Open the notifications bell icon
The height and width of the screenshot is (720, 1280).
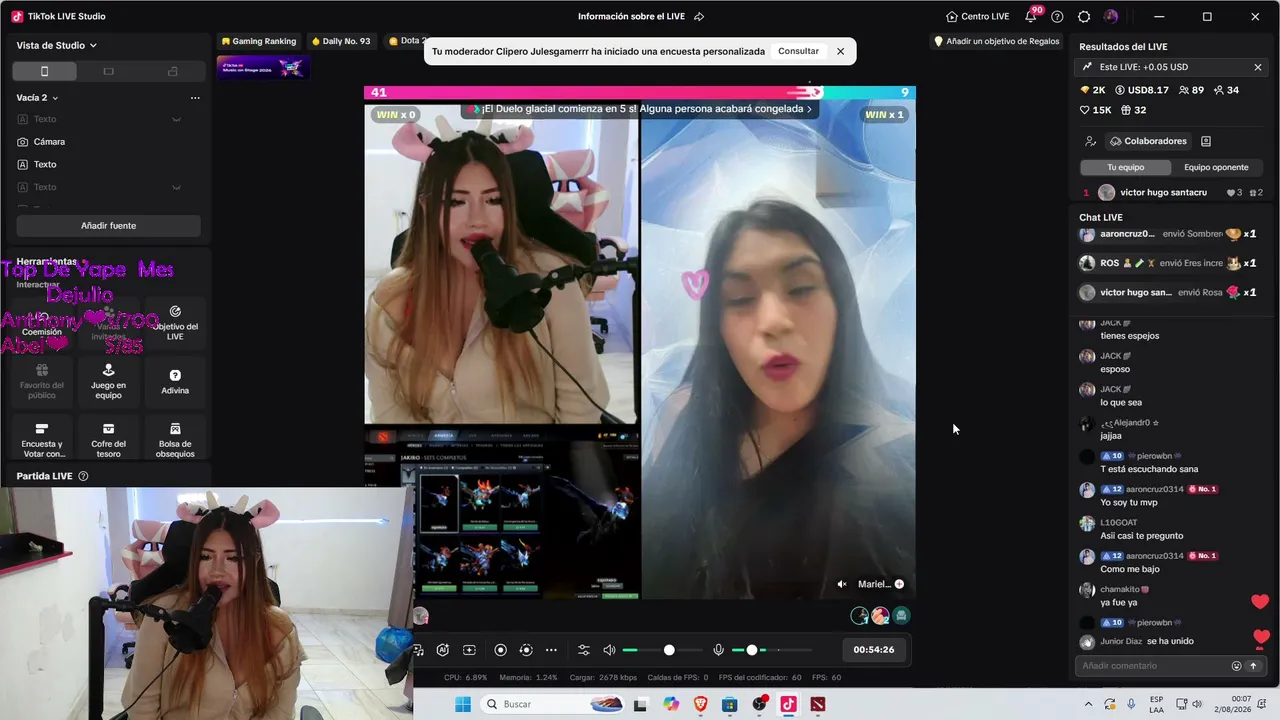pos(1031,16)
